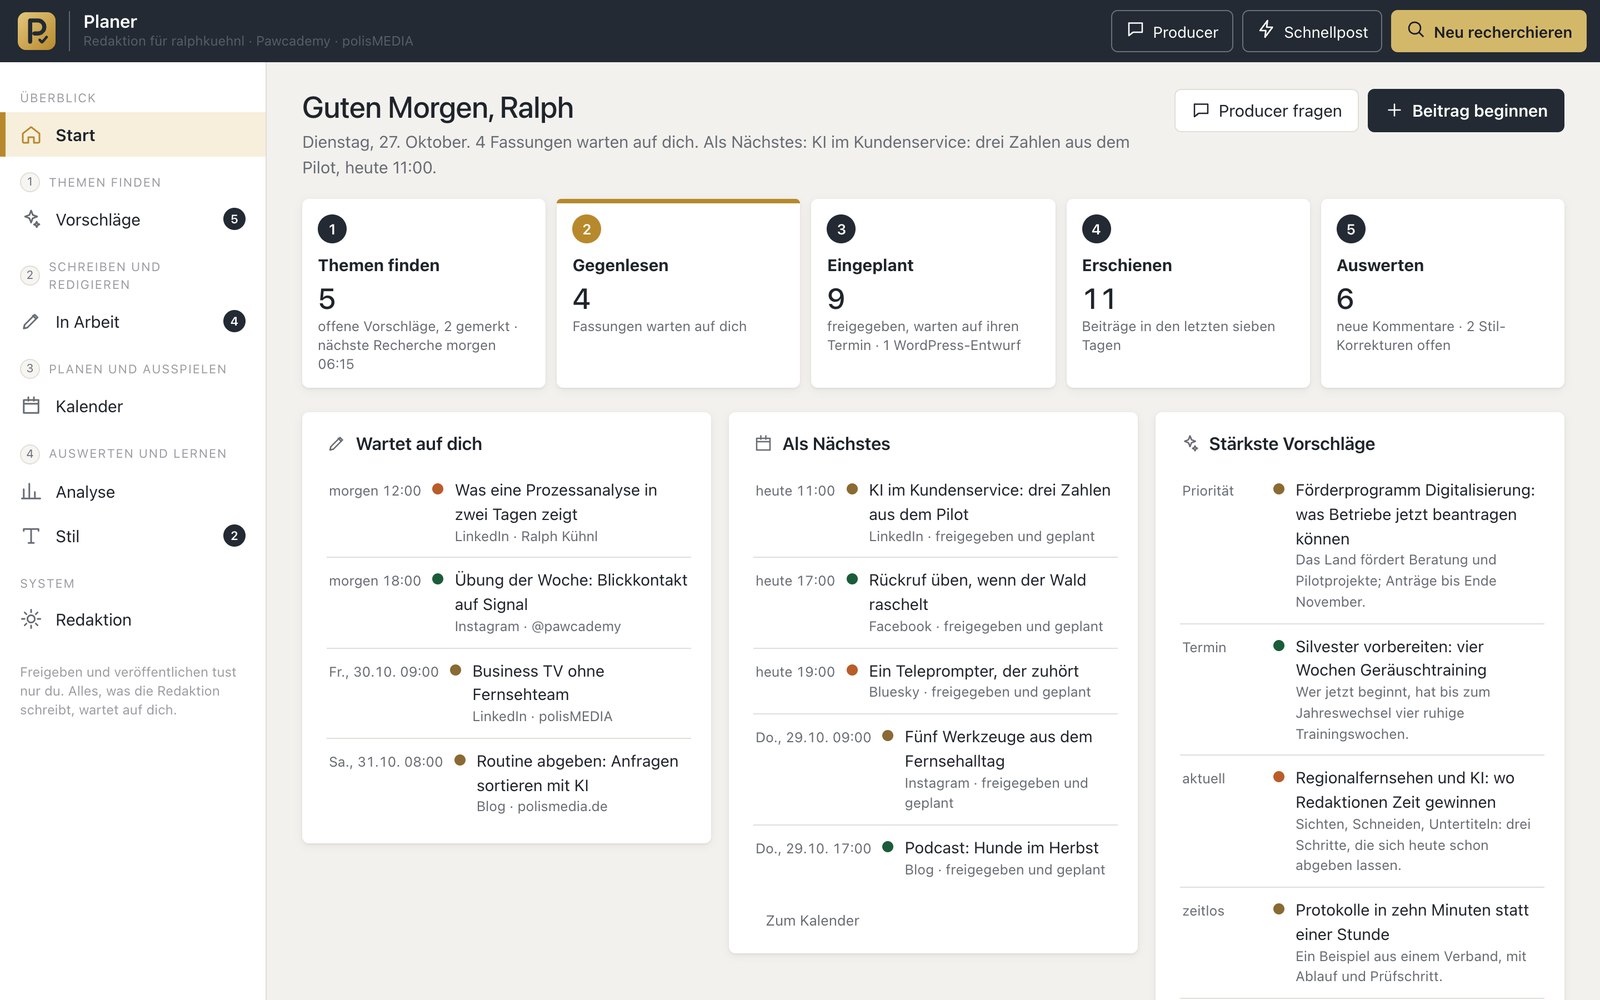Open scheduled post 'Ein Teleprompter, der zuhört'

pos(935,681)
